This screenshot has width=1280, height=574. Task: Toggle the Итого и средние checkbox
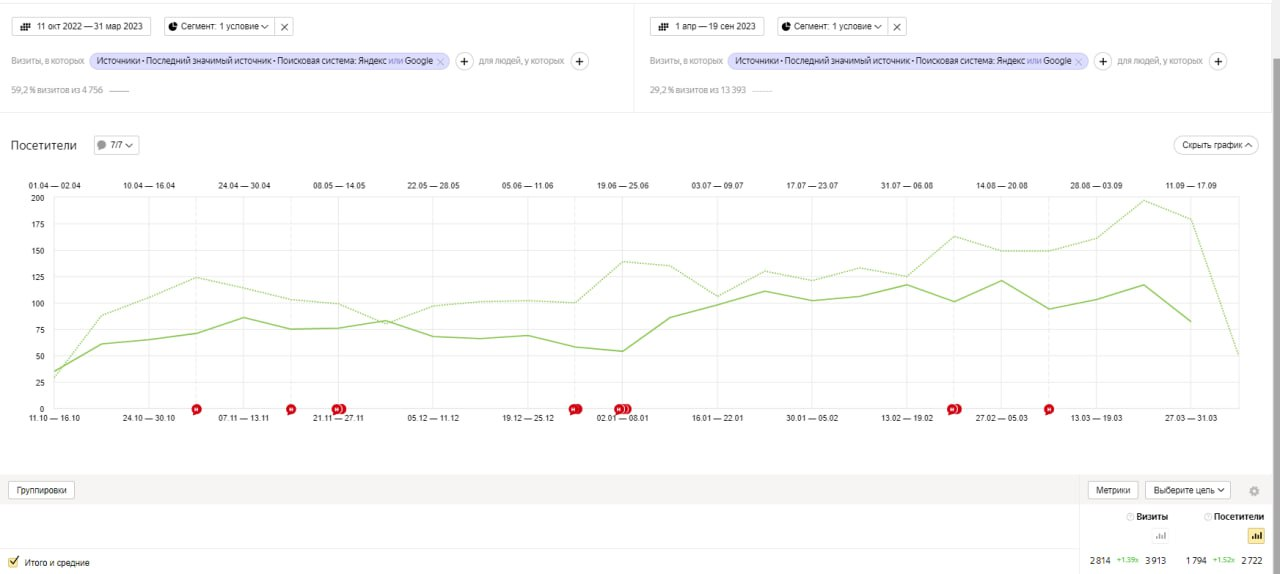(14, 562)
